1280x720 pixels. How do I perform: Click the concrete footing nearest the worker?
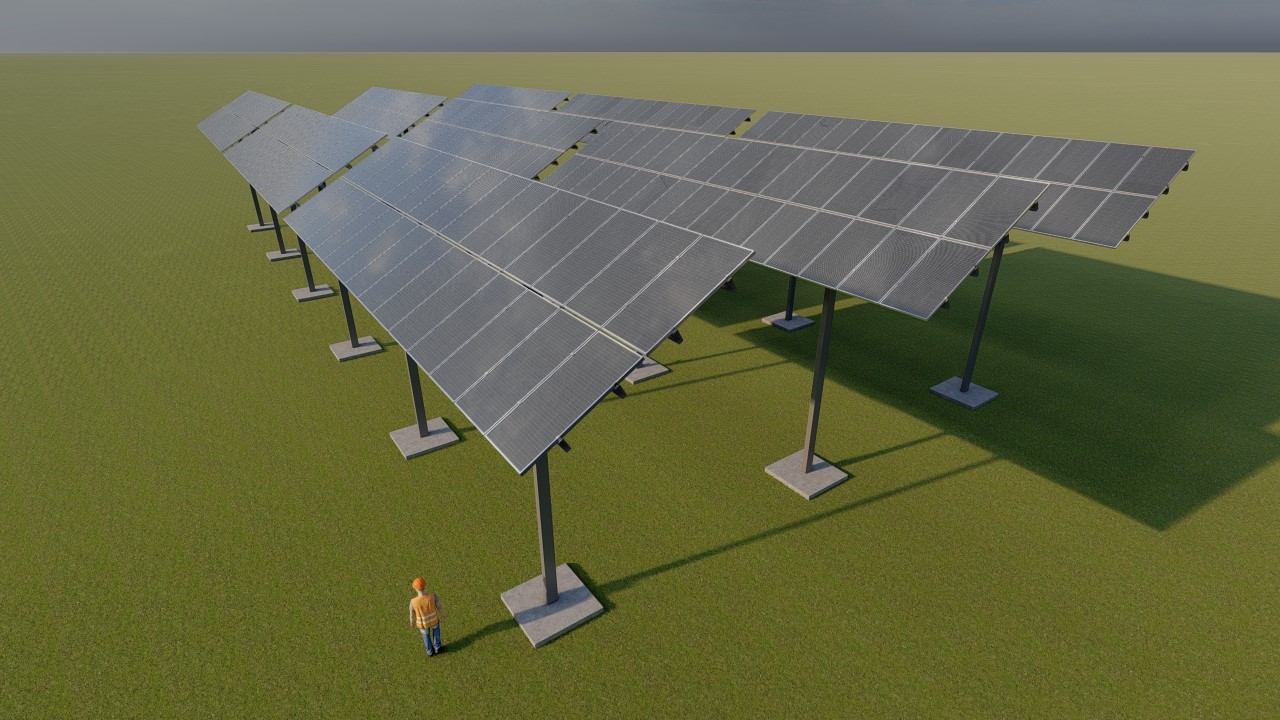[552, 606]
